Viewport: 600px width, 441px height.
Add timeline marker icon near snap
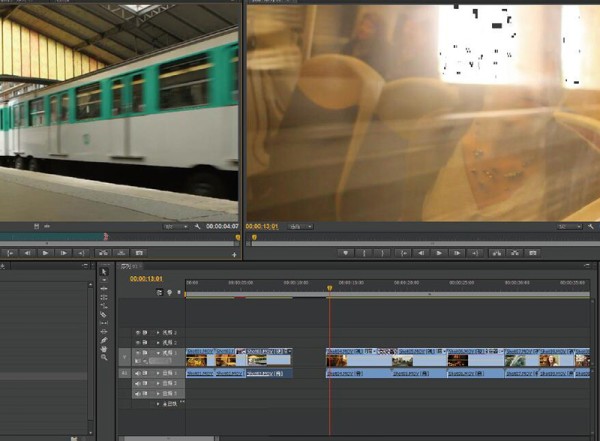(169, 292)
